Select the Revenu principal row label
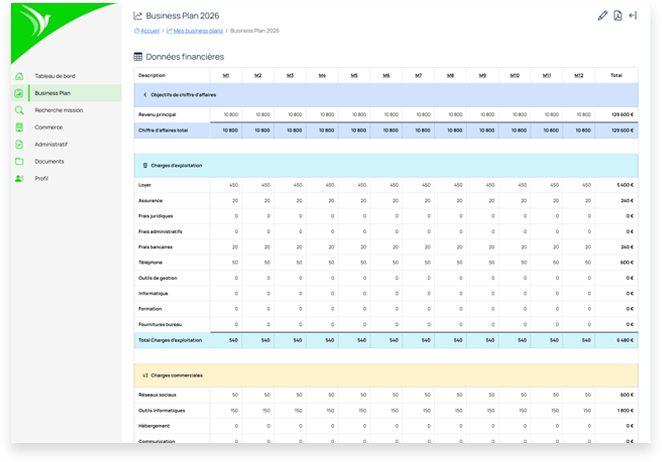The width and height of the screenshot is (662, 462). point(157,114)
